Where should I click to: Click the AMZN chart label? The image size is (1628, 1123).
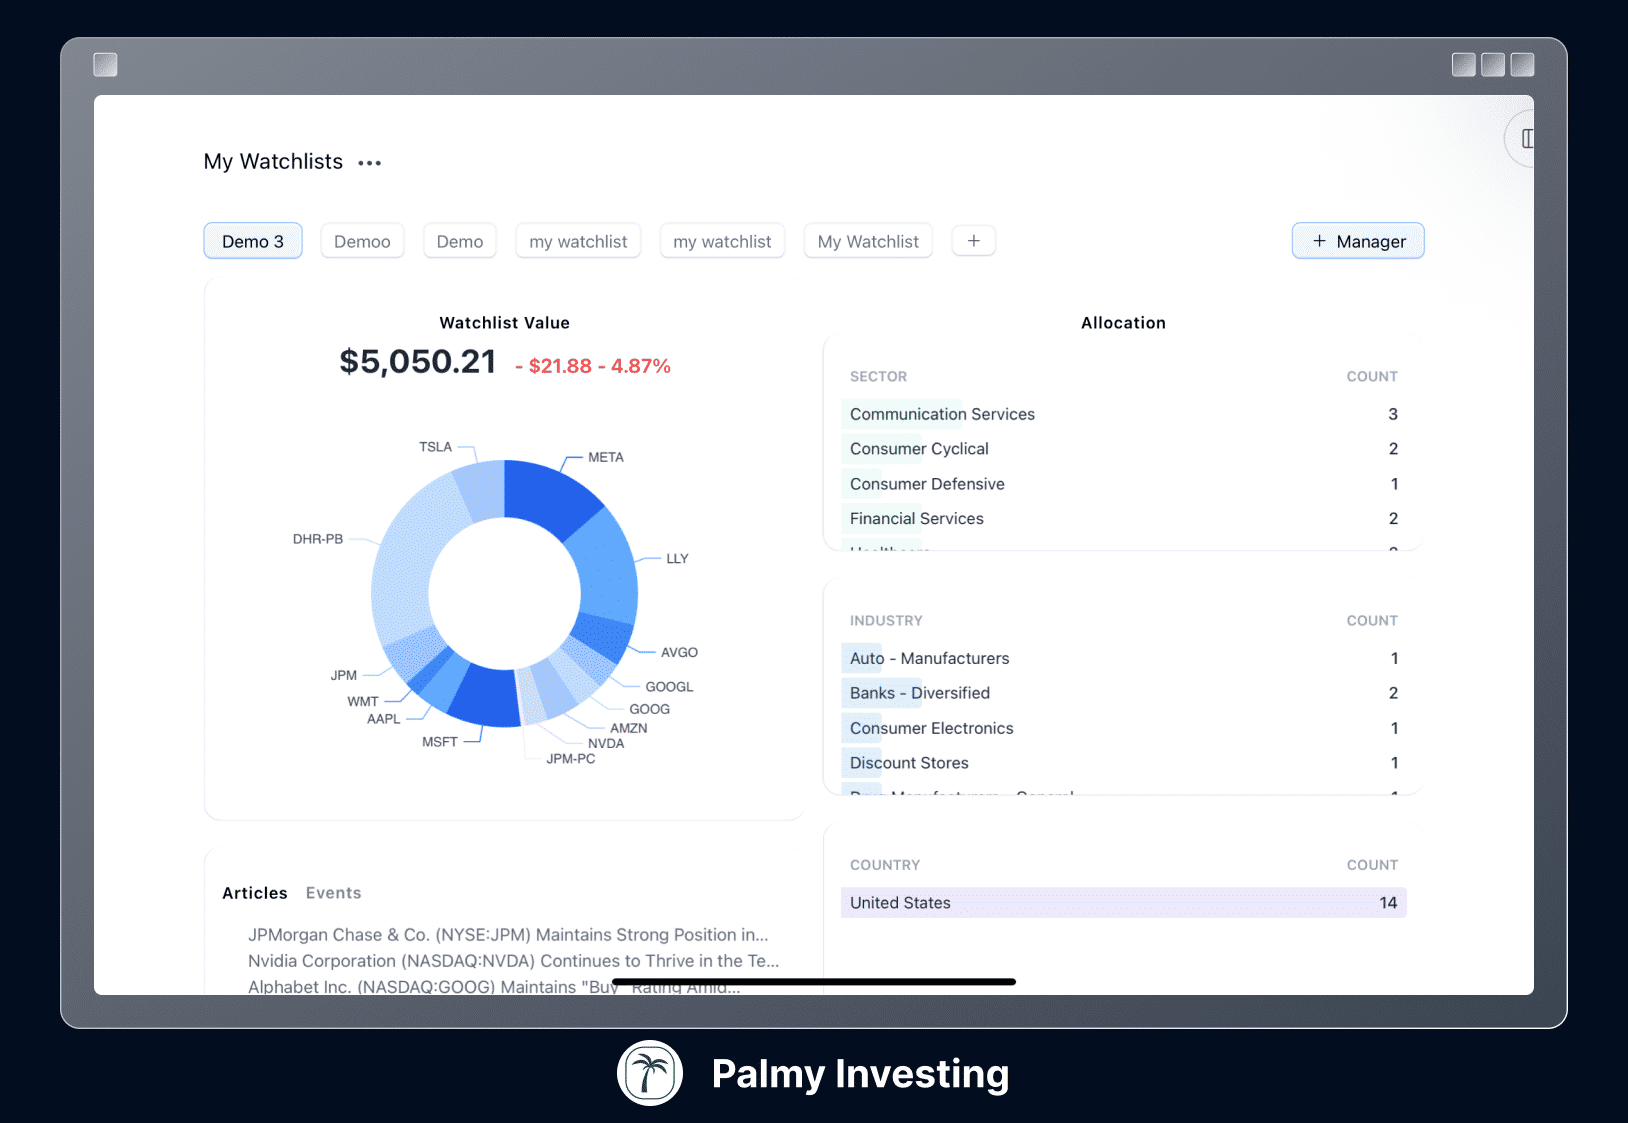tap(629, 728)
